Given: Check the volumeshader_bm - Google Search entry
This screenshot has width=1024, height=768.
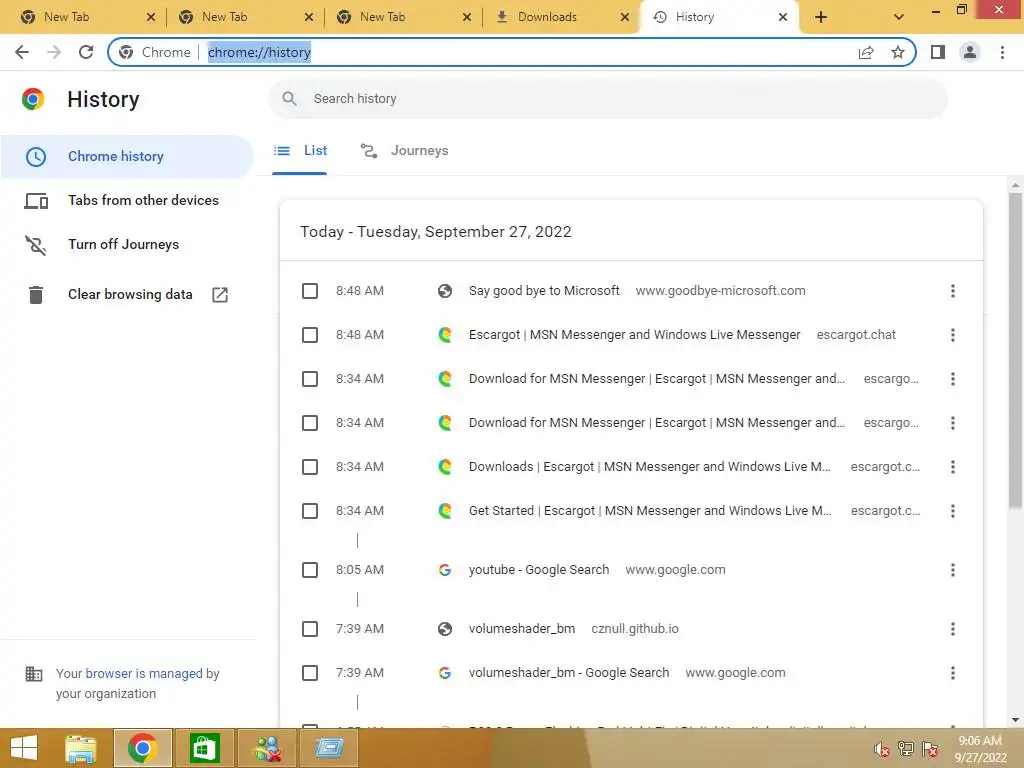Looking at the screenshot, I should [x=310, y=673].
